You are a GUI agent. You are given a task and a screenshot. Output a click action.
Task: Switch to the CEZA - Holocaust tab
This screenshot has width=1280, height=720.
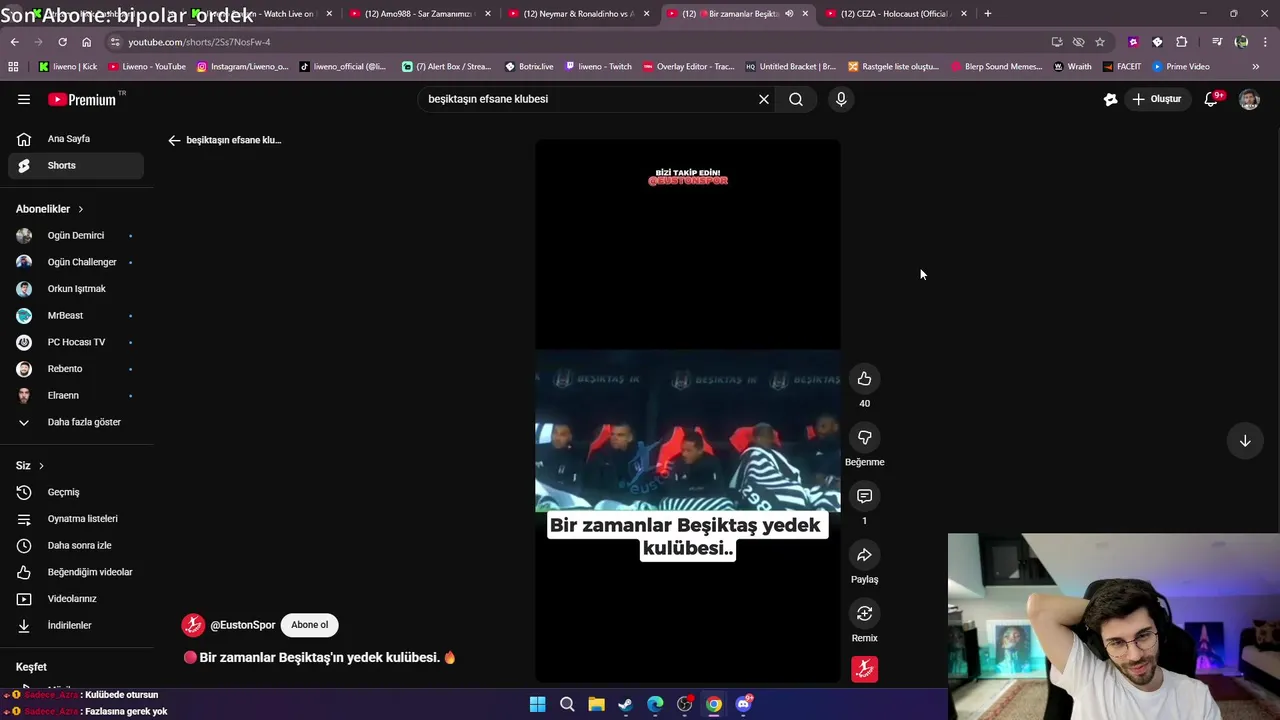pyautogui.click(x=895, y=14)
